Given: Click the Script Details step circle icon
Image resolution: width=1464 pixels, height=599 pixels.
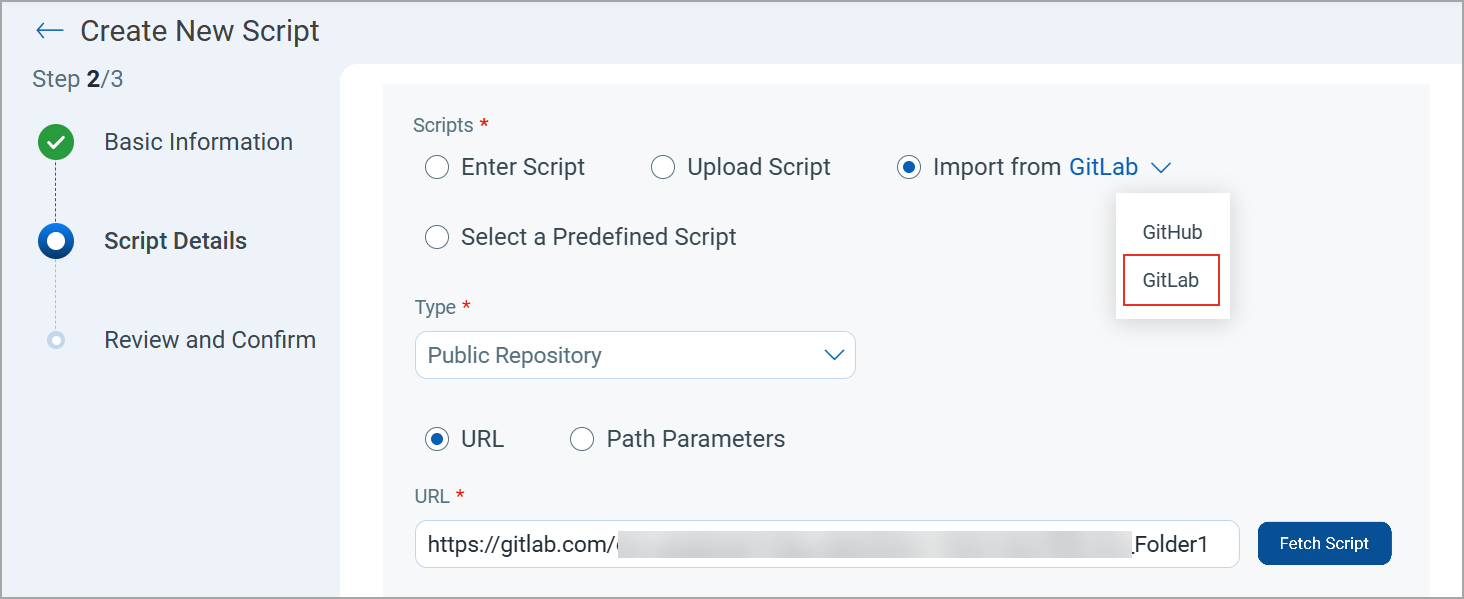Looking at the screenshot, I should 56,241.
